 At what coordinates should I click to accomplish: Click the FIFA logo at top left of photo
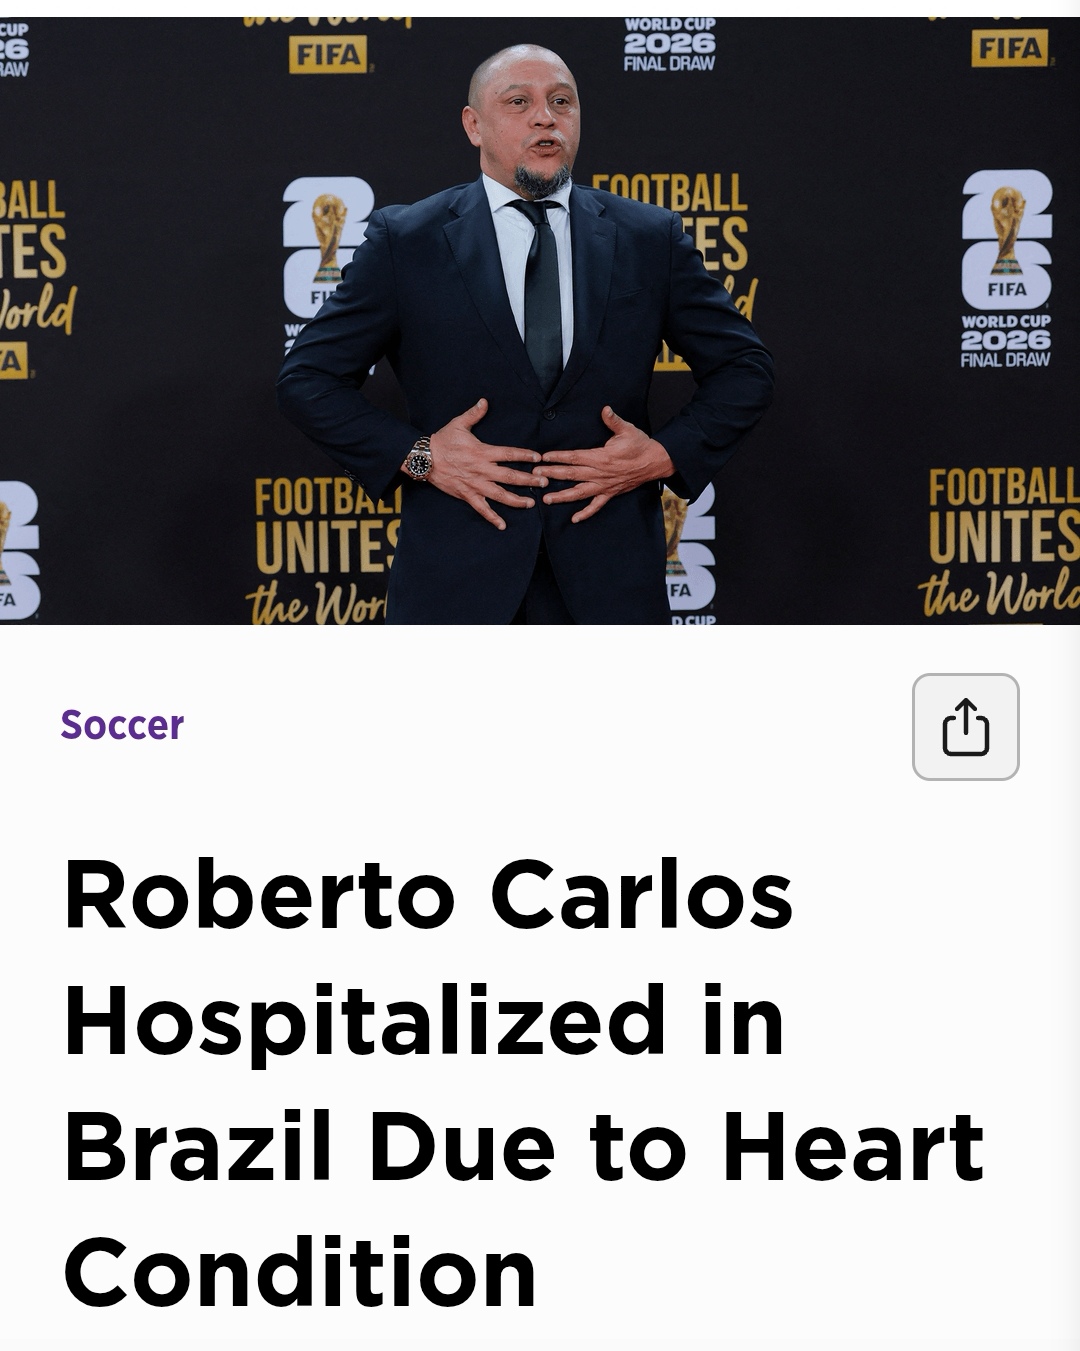pyautogui.click(x=329, y=54)
